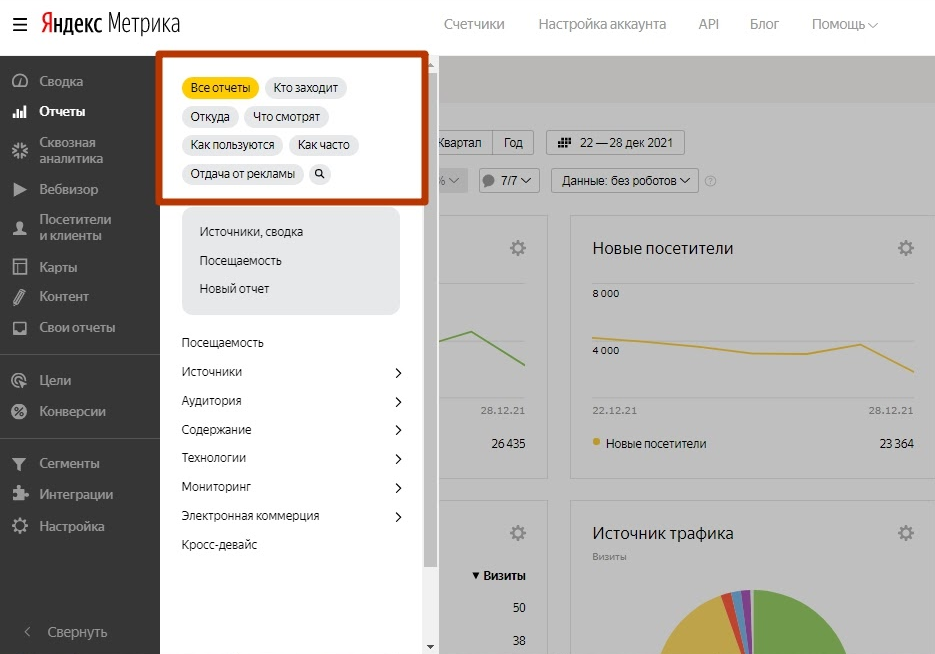The image size is (935, 654).
Task: Click the Посетители и клиенты person icon
Action: (20, 227)
